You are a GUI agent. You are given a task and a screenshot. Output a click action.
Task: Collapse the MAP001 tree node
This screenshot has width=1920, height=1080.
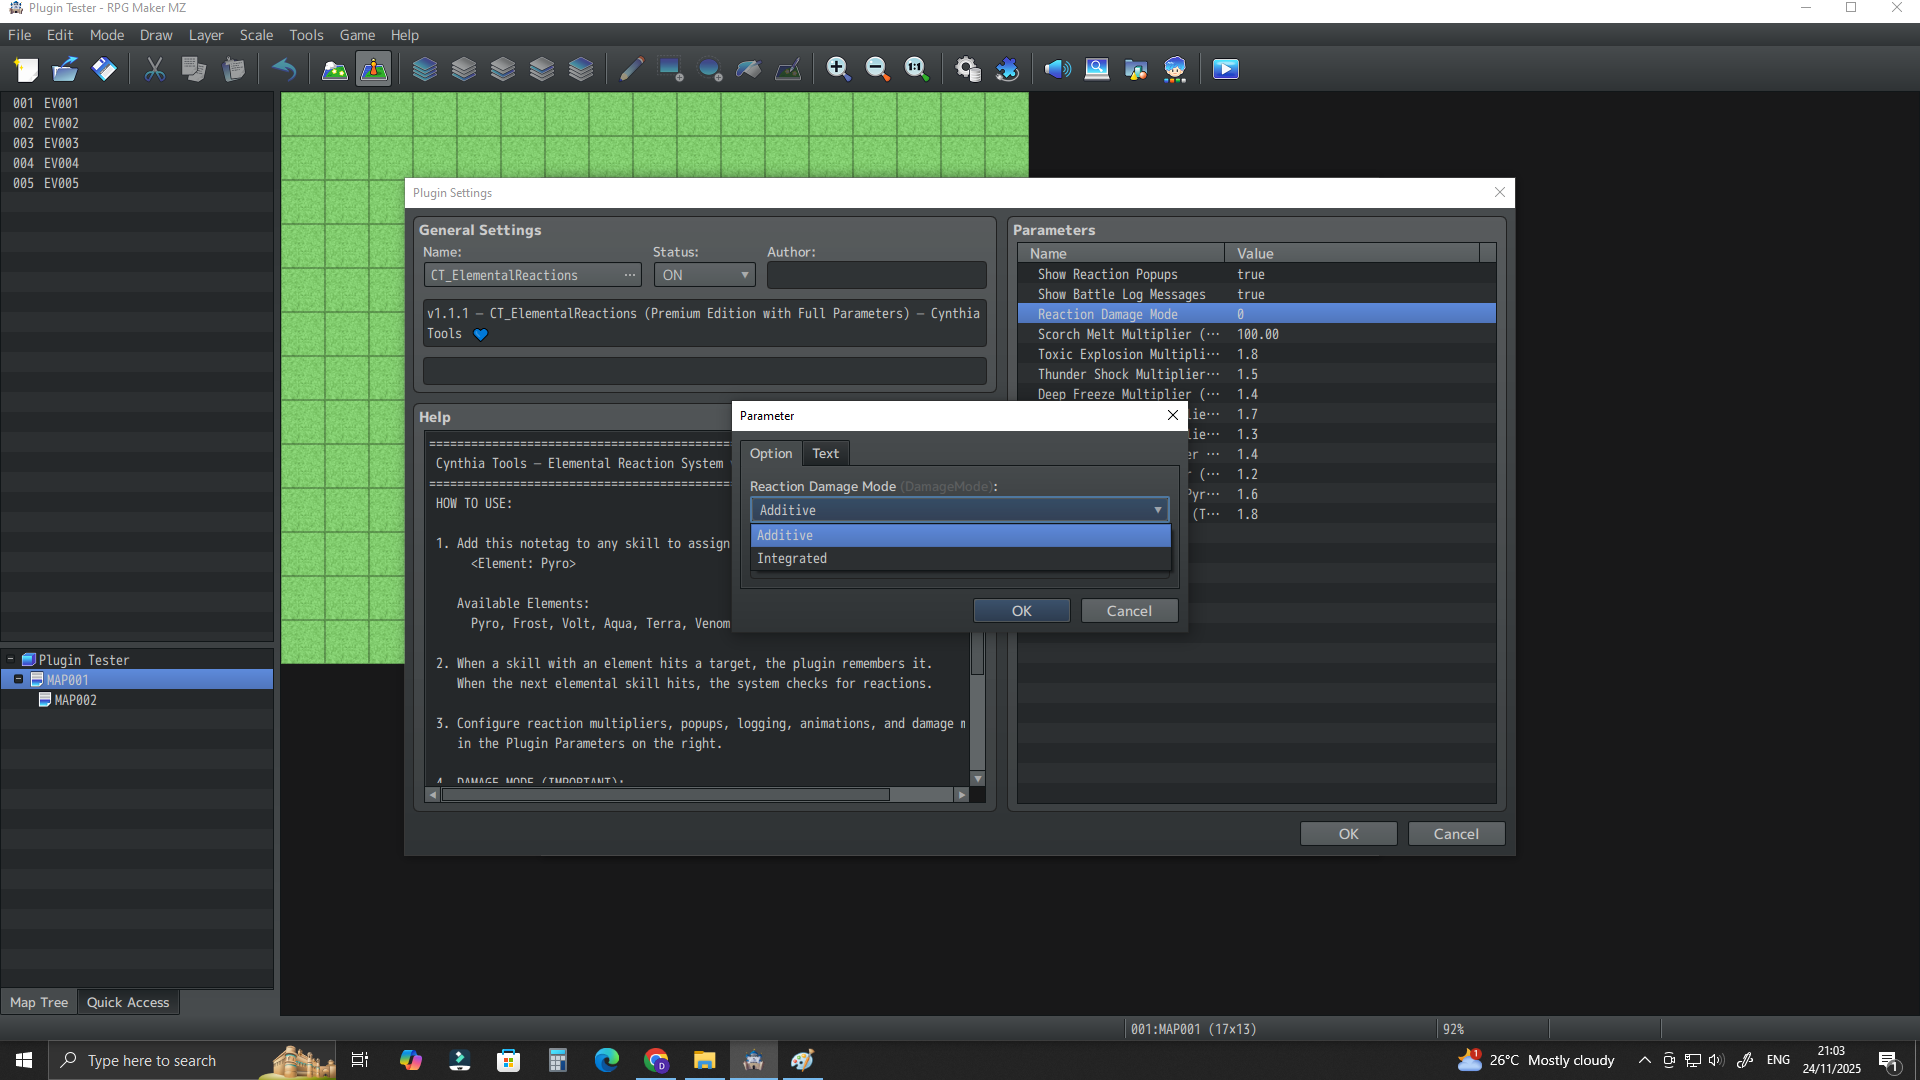[18, 679]
